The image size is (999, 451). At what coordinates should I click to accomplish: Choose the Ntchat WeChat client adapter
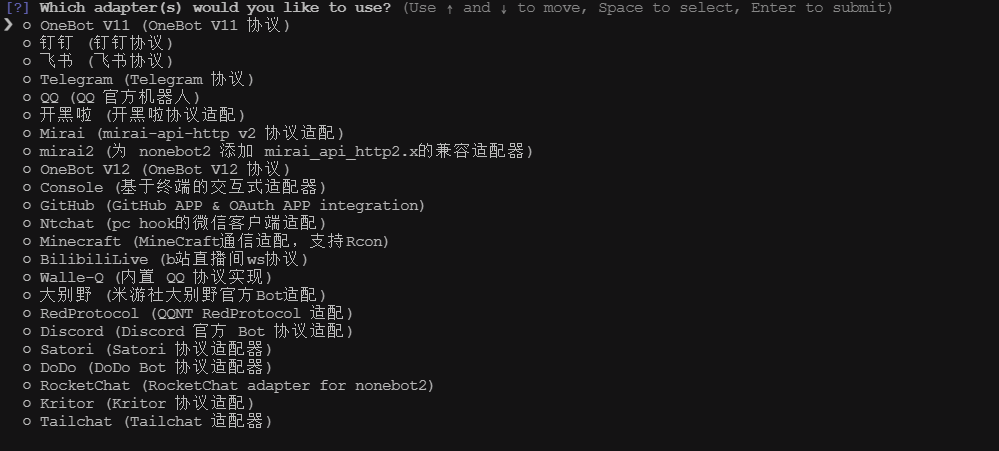coord(174,224)
